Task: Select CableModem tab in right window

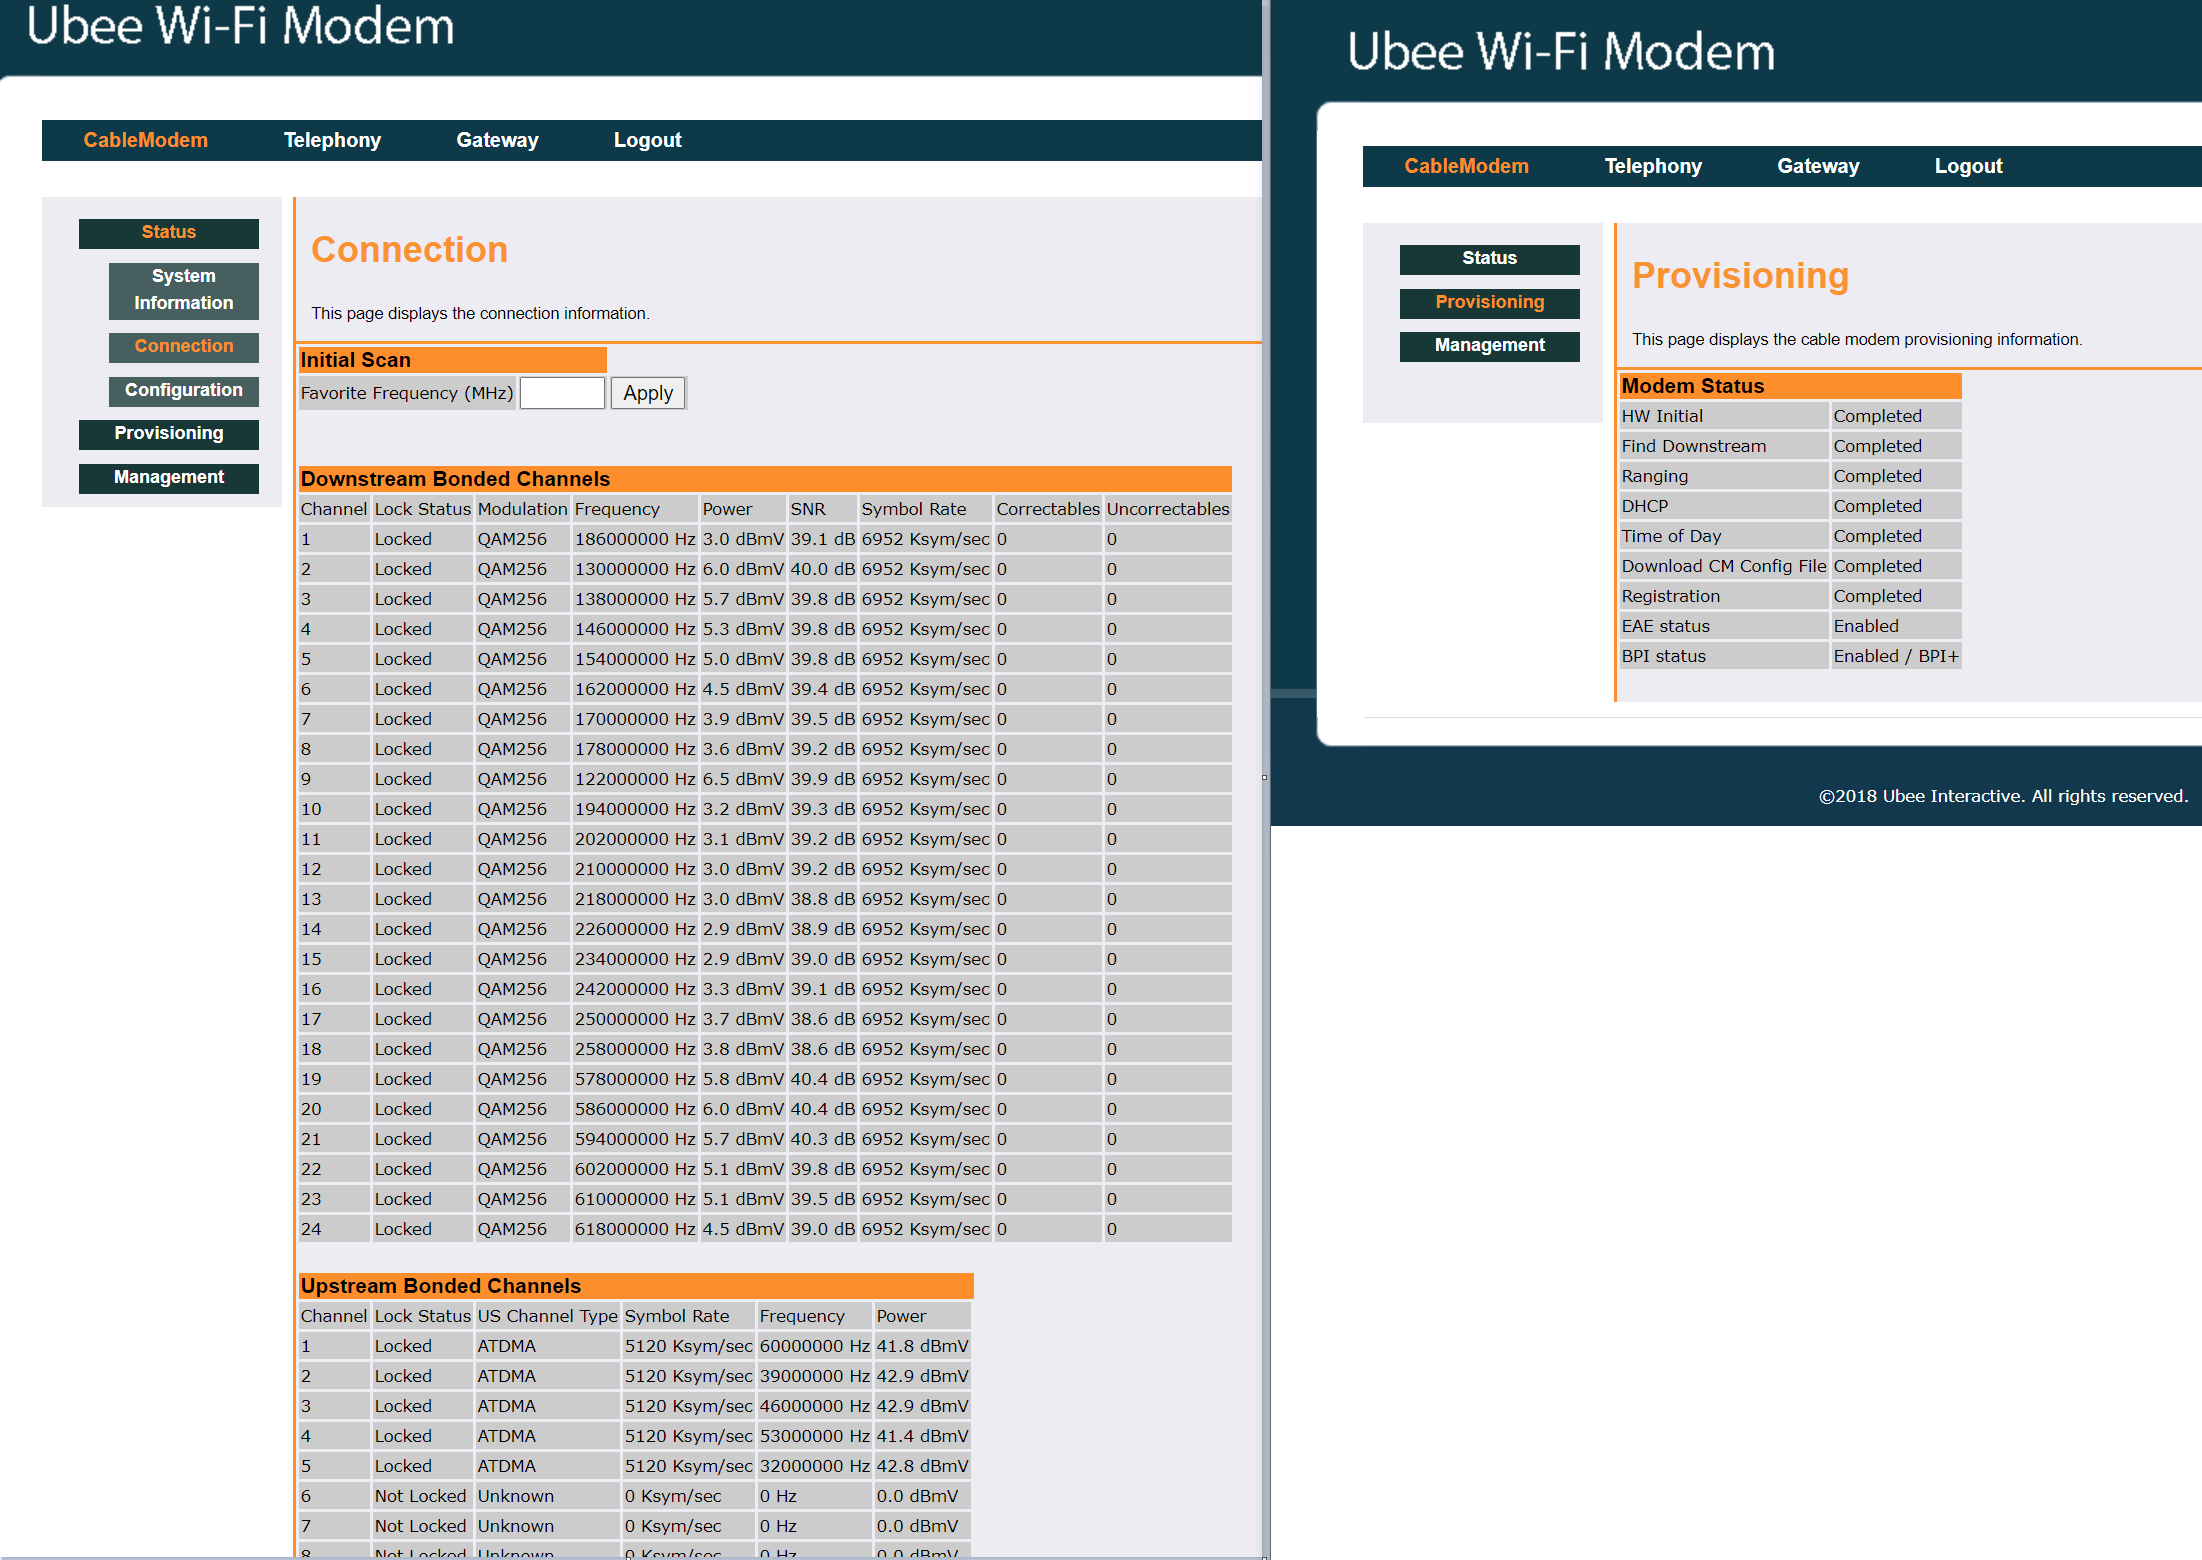Action: click(x=1466, y=166)
